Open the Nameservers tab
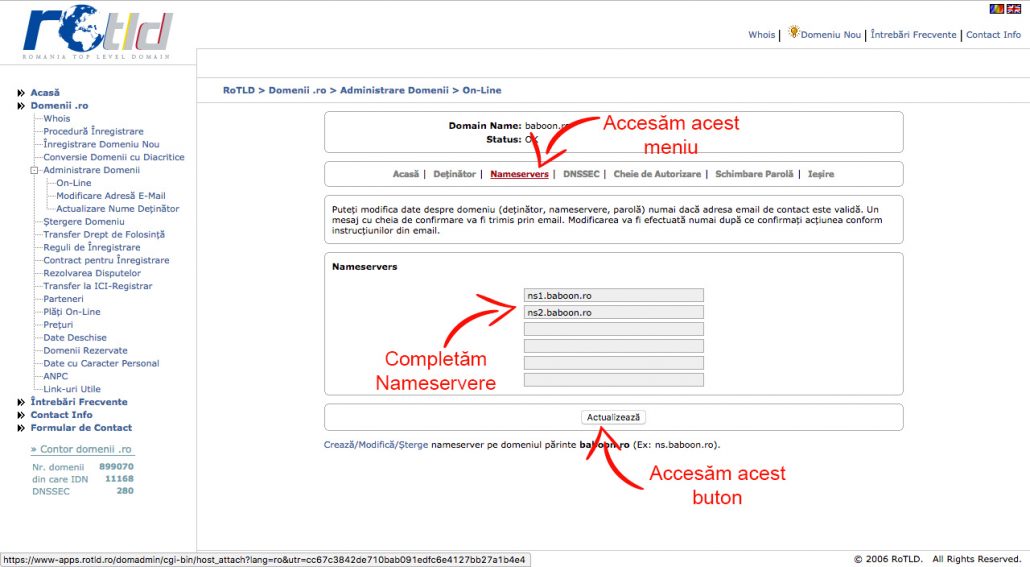Viewport: 1030px width, 567px height. coord(519,174)
